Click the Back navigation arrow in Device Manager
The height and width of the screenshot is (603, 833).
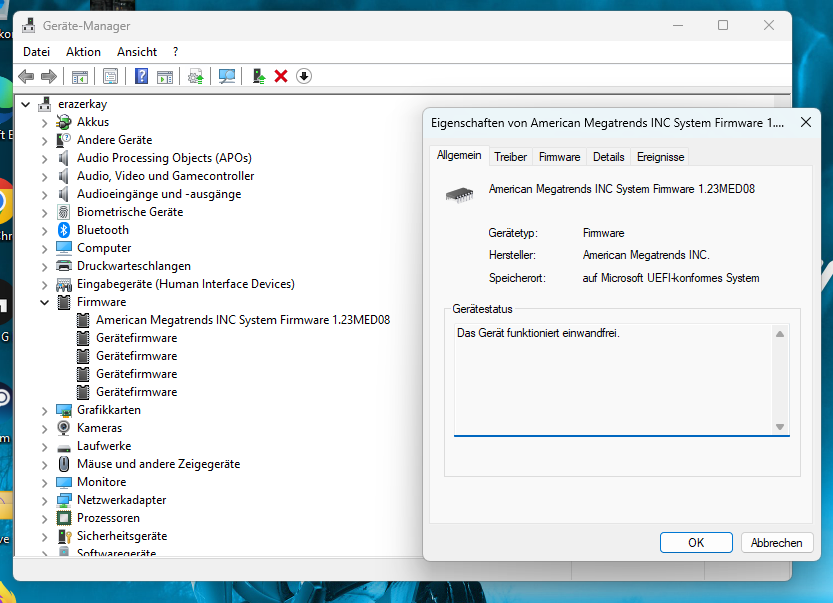click(x=25, y=76)
